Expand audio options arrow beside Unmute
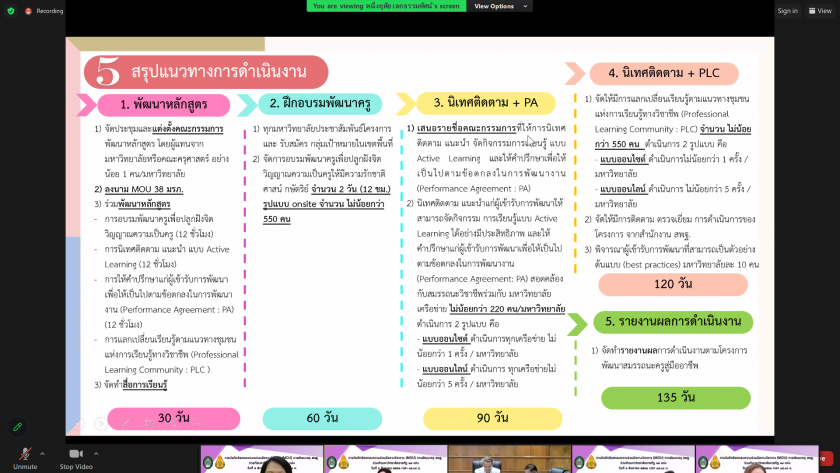This screenshot has width=840, height=473. pyautogui.click(x=42, y=451)
